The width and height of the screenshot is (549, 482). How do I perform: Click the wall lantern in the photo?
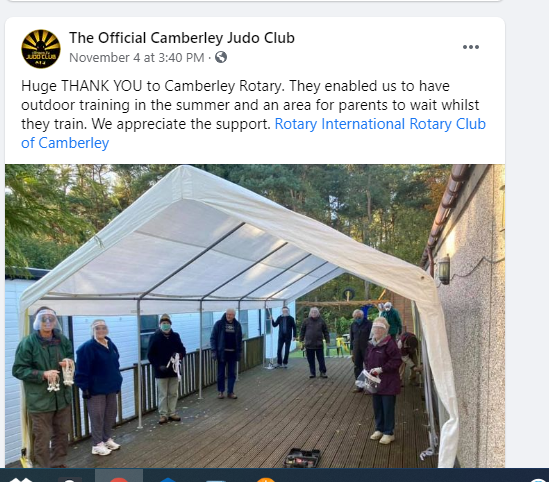444,269
